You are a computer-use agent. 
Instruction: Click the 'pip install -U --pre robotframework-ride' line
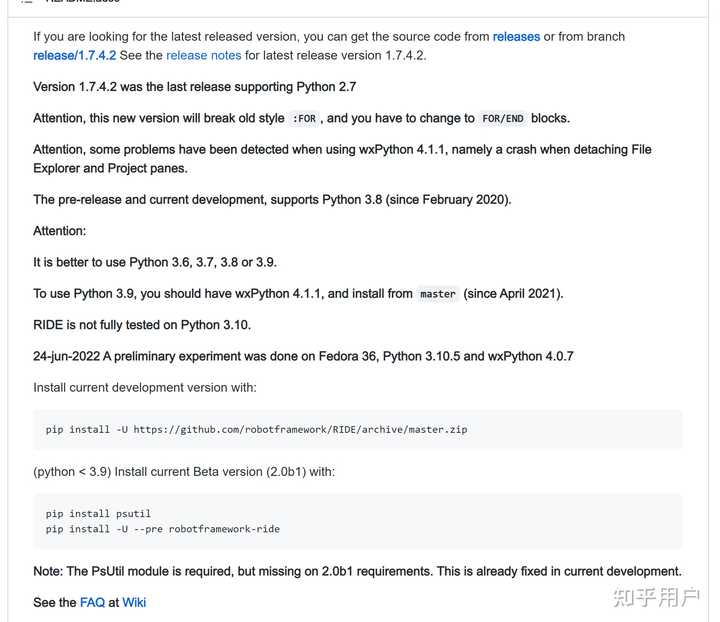click(x=163, y=529)
